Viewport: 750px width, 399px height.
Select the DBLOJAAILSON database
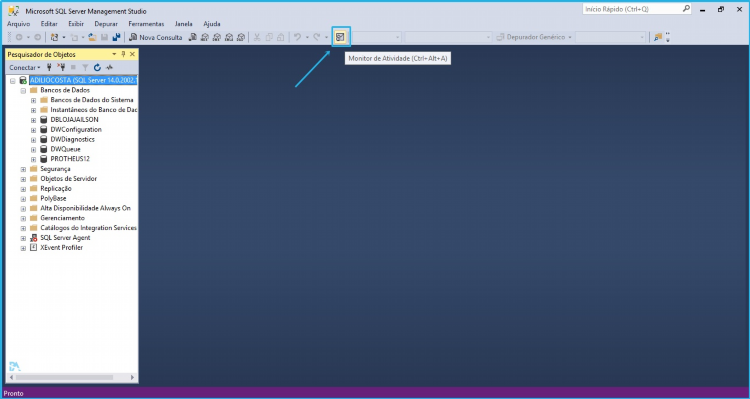point(74,120)
